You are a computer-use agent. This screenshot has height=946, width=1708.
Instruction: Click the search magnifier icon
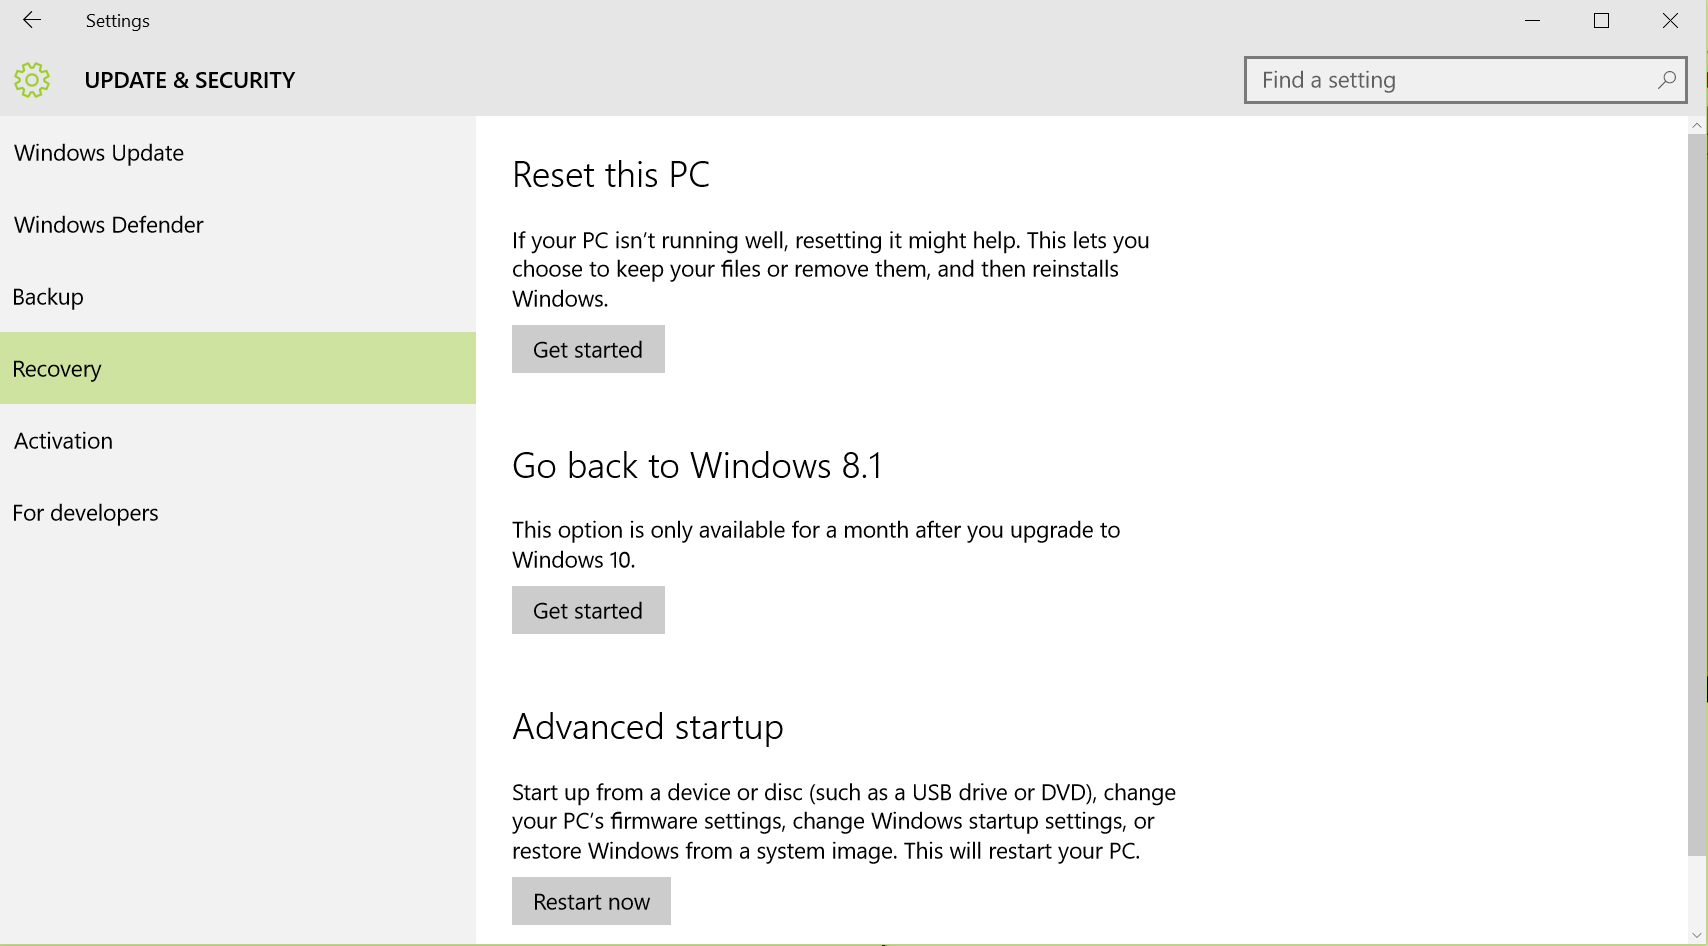[1666, 80]
